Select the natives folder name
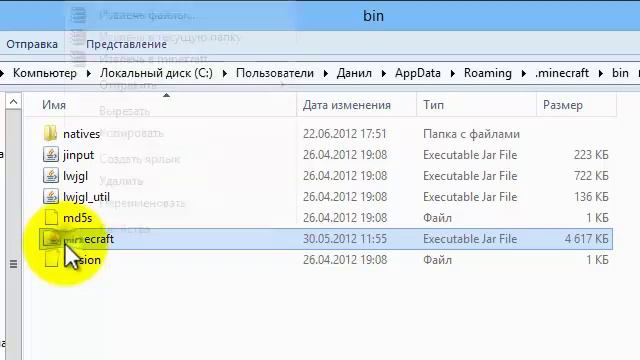Viewport: 640px width, 360px height. [81, 134]
